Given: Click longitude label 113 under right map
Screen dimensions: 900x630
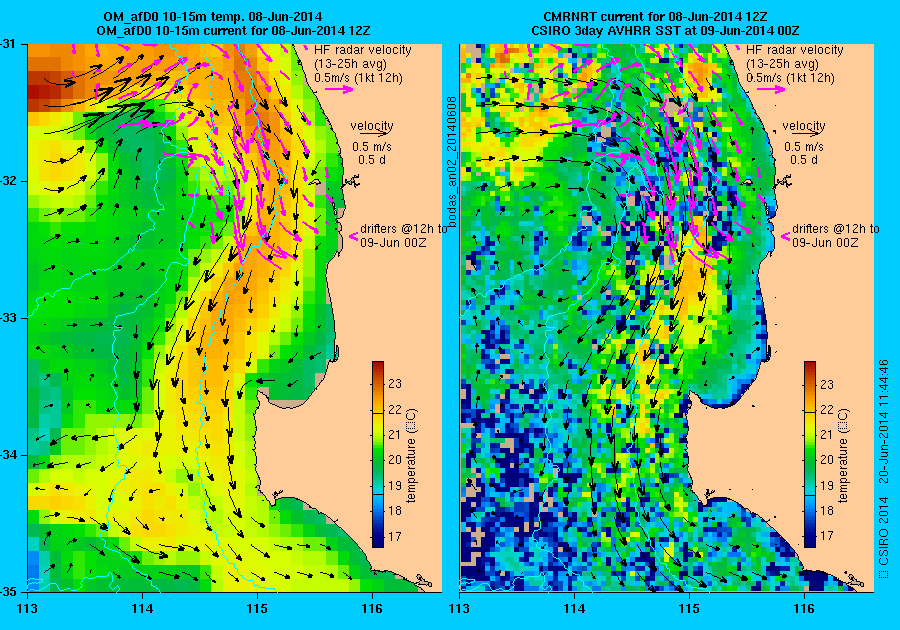Looking at the screenshot, I should tap(460, 609).
